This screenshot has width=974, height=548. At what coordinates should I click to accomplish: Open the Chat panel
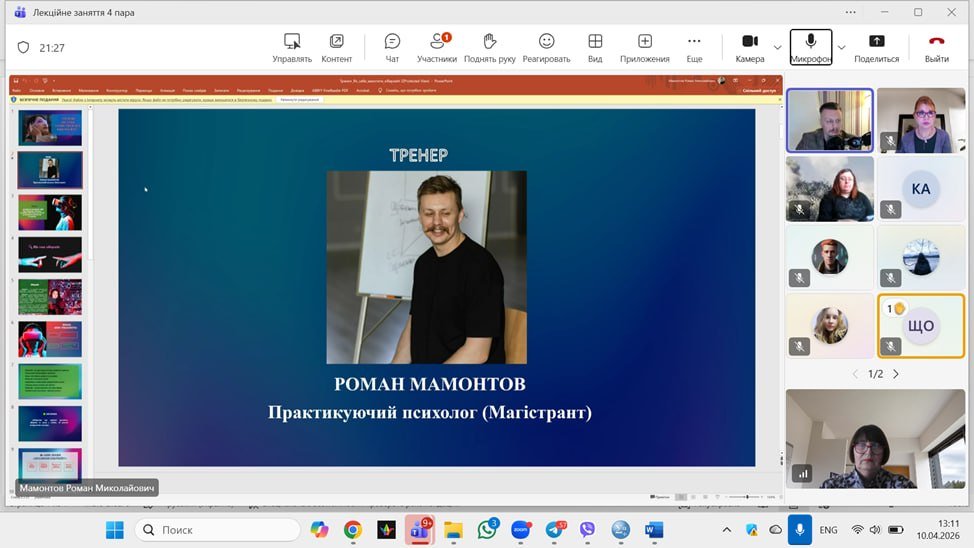(392, 47)
